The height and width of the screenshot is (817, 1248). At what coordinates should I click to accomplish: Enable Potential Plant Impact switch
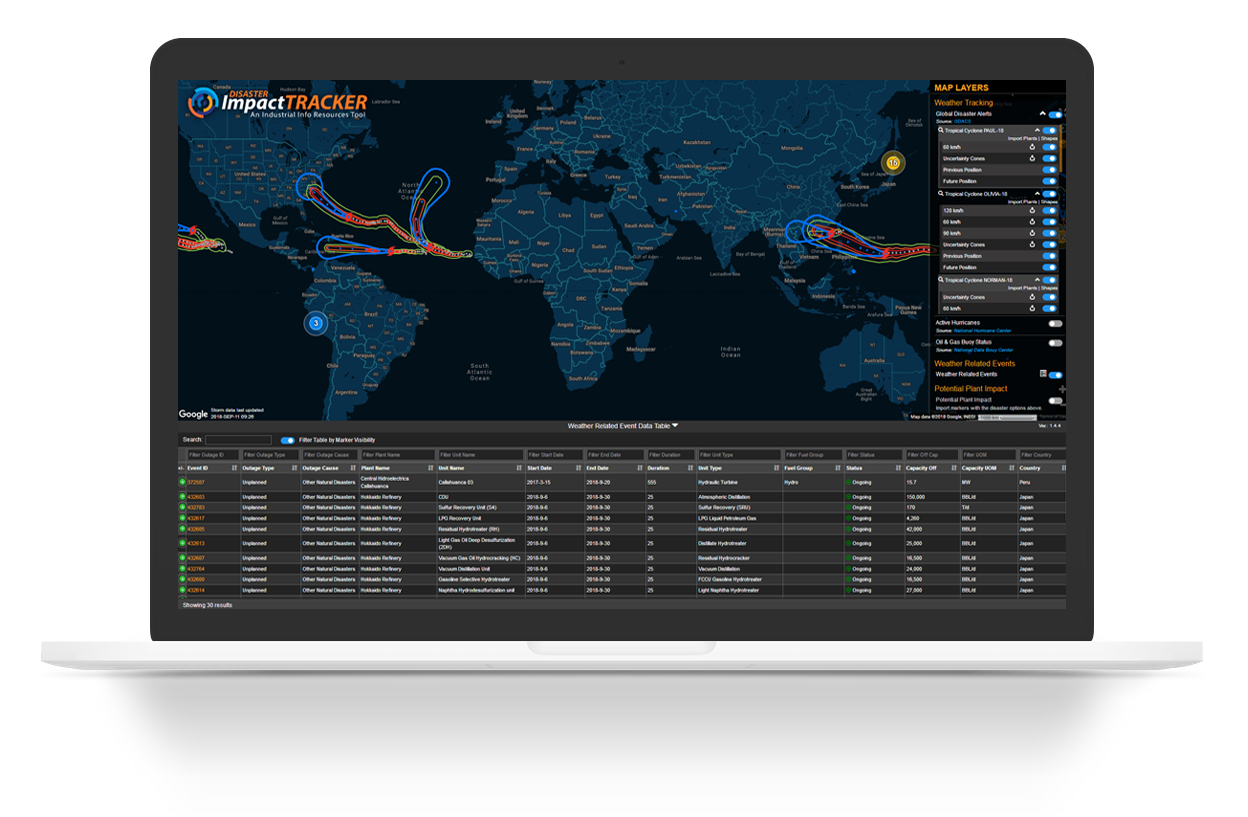click(x=1055, y=400)
